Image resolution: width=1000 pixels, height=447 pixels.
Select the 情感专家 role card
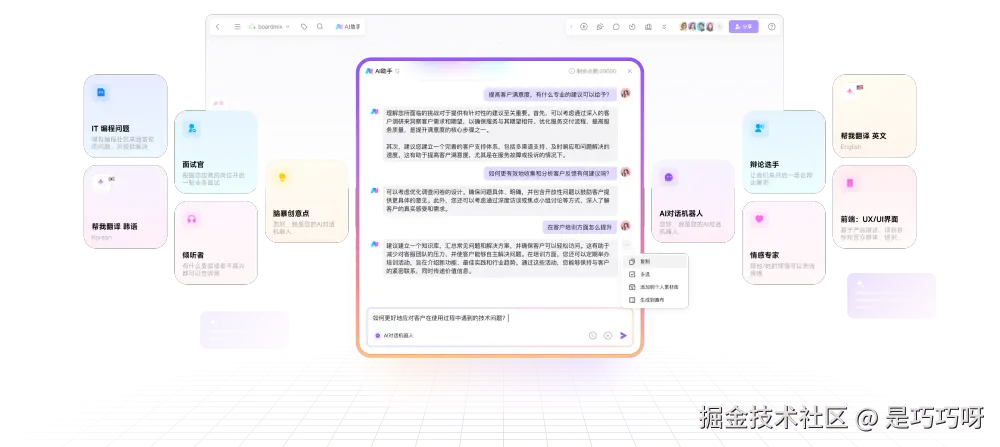click(x=784, y=243)
